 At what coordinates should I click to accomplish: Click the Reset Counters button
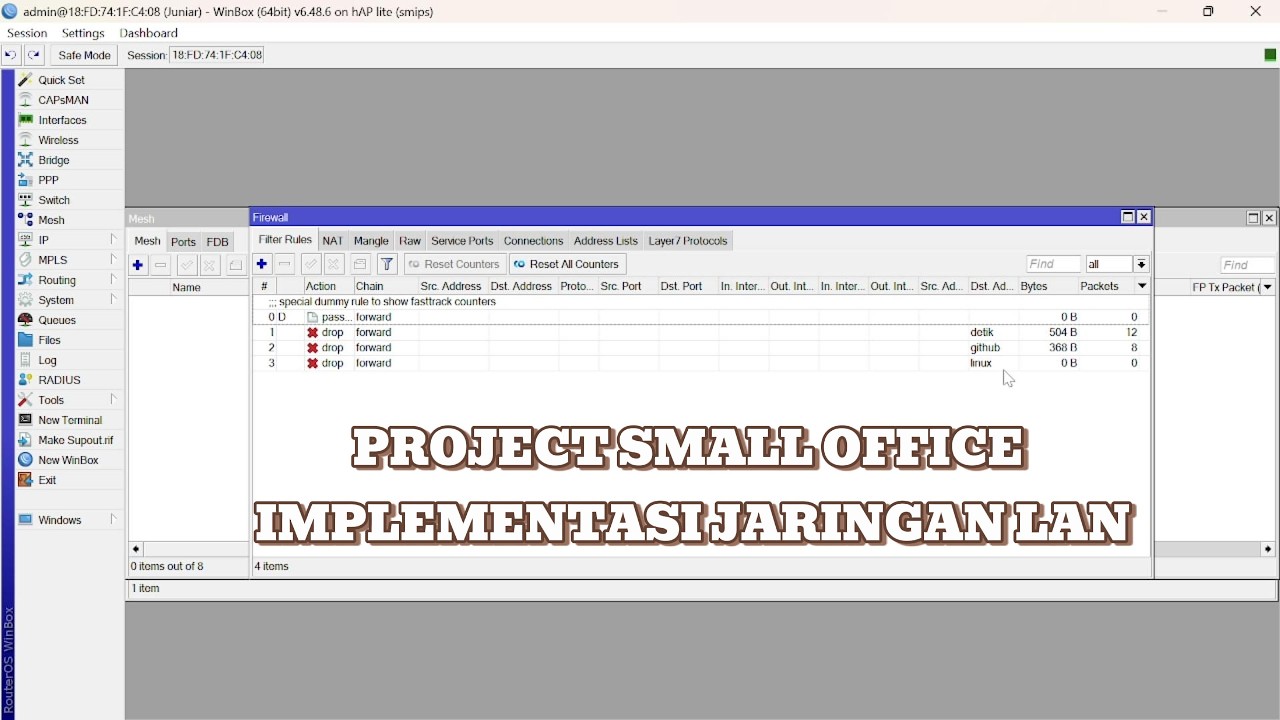pos(454,264)
